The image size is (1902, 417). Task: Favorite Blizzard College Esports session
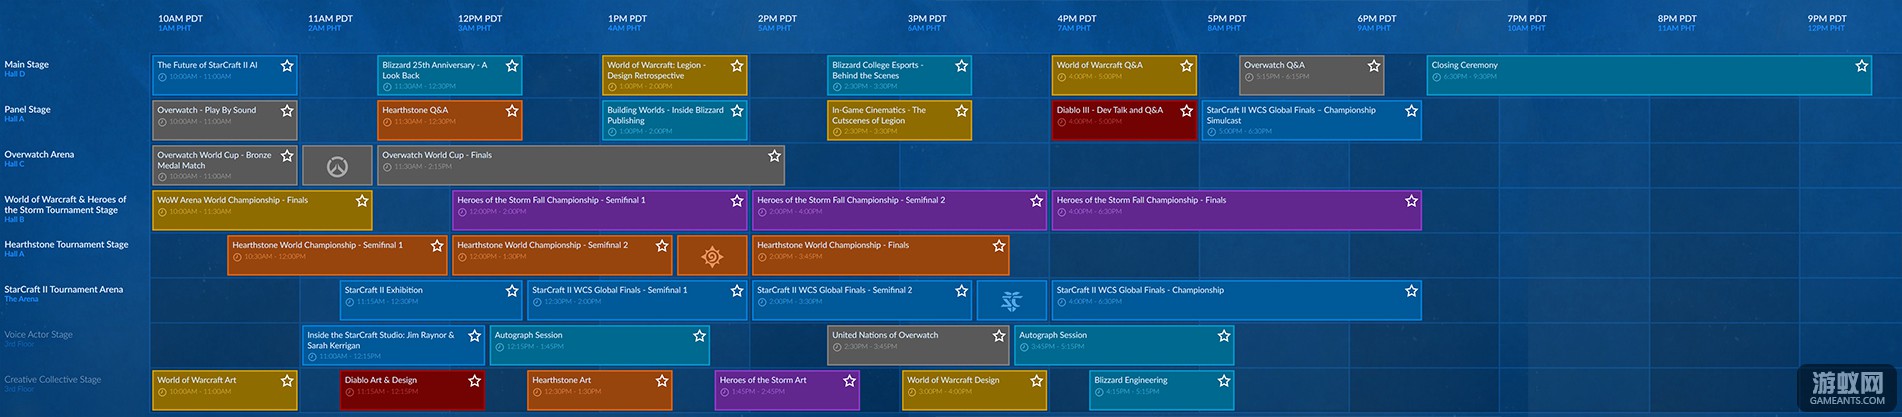pyautogui.click(x=962, y=66)
